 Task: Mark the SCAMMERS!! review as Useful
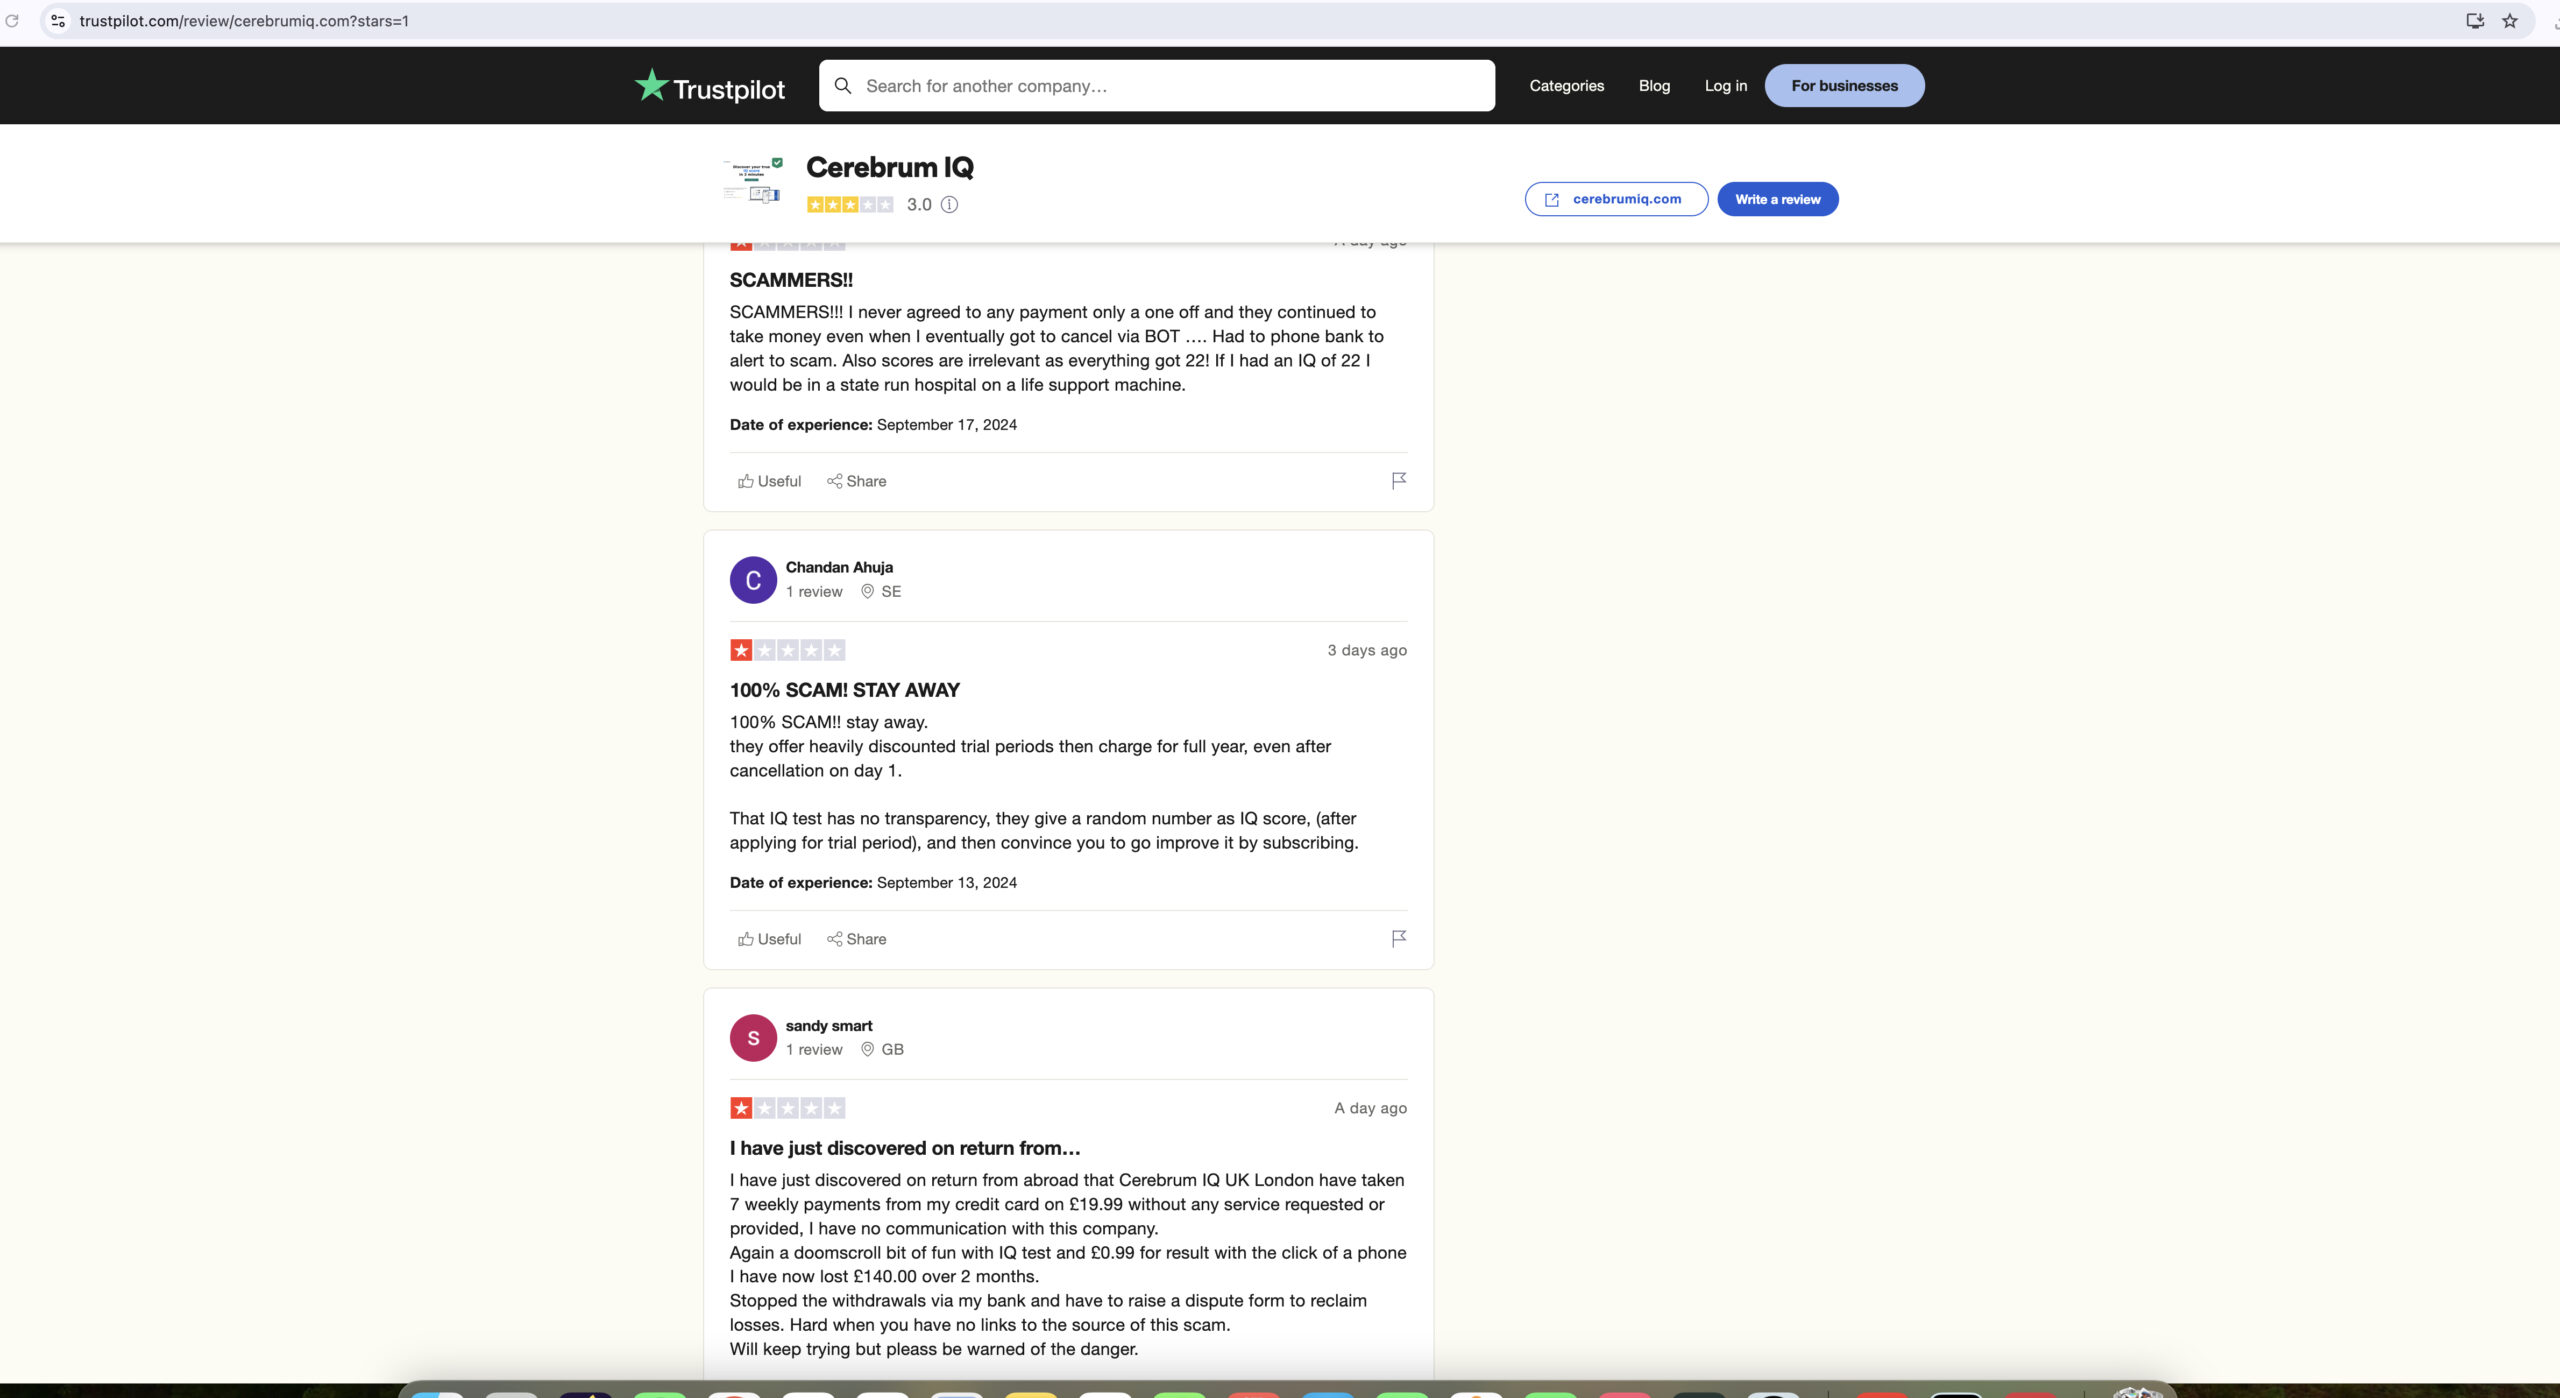[769, 482]
